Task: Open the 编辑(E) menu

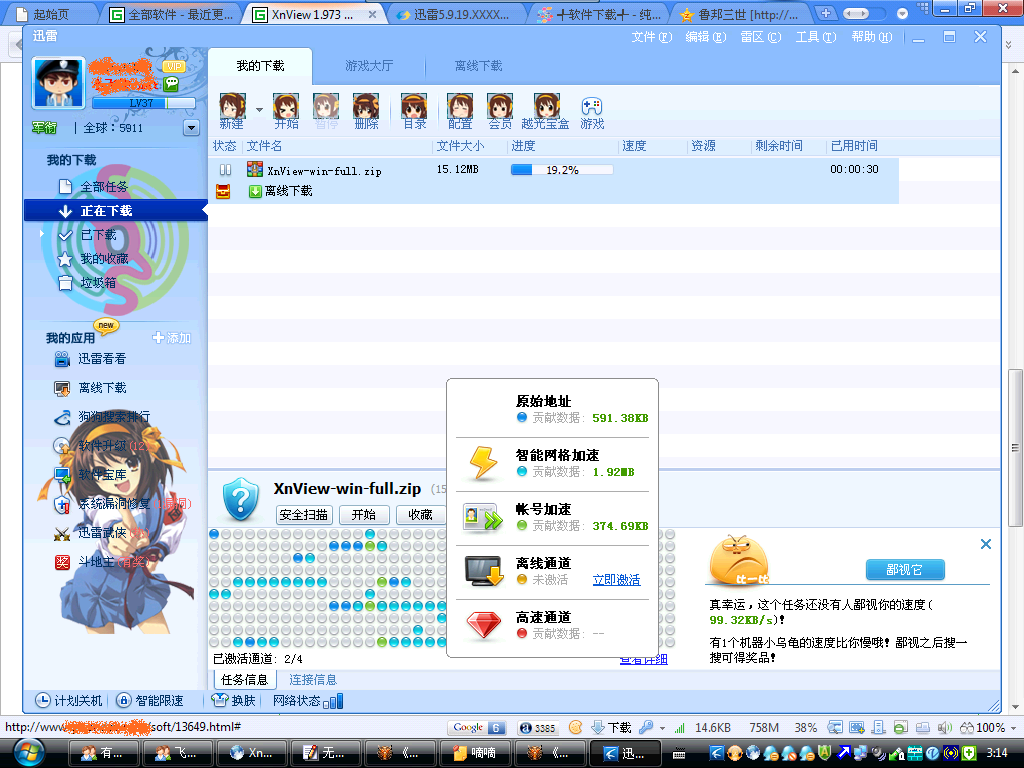Action: pyautogui.click(x=706, y=37)
